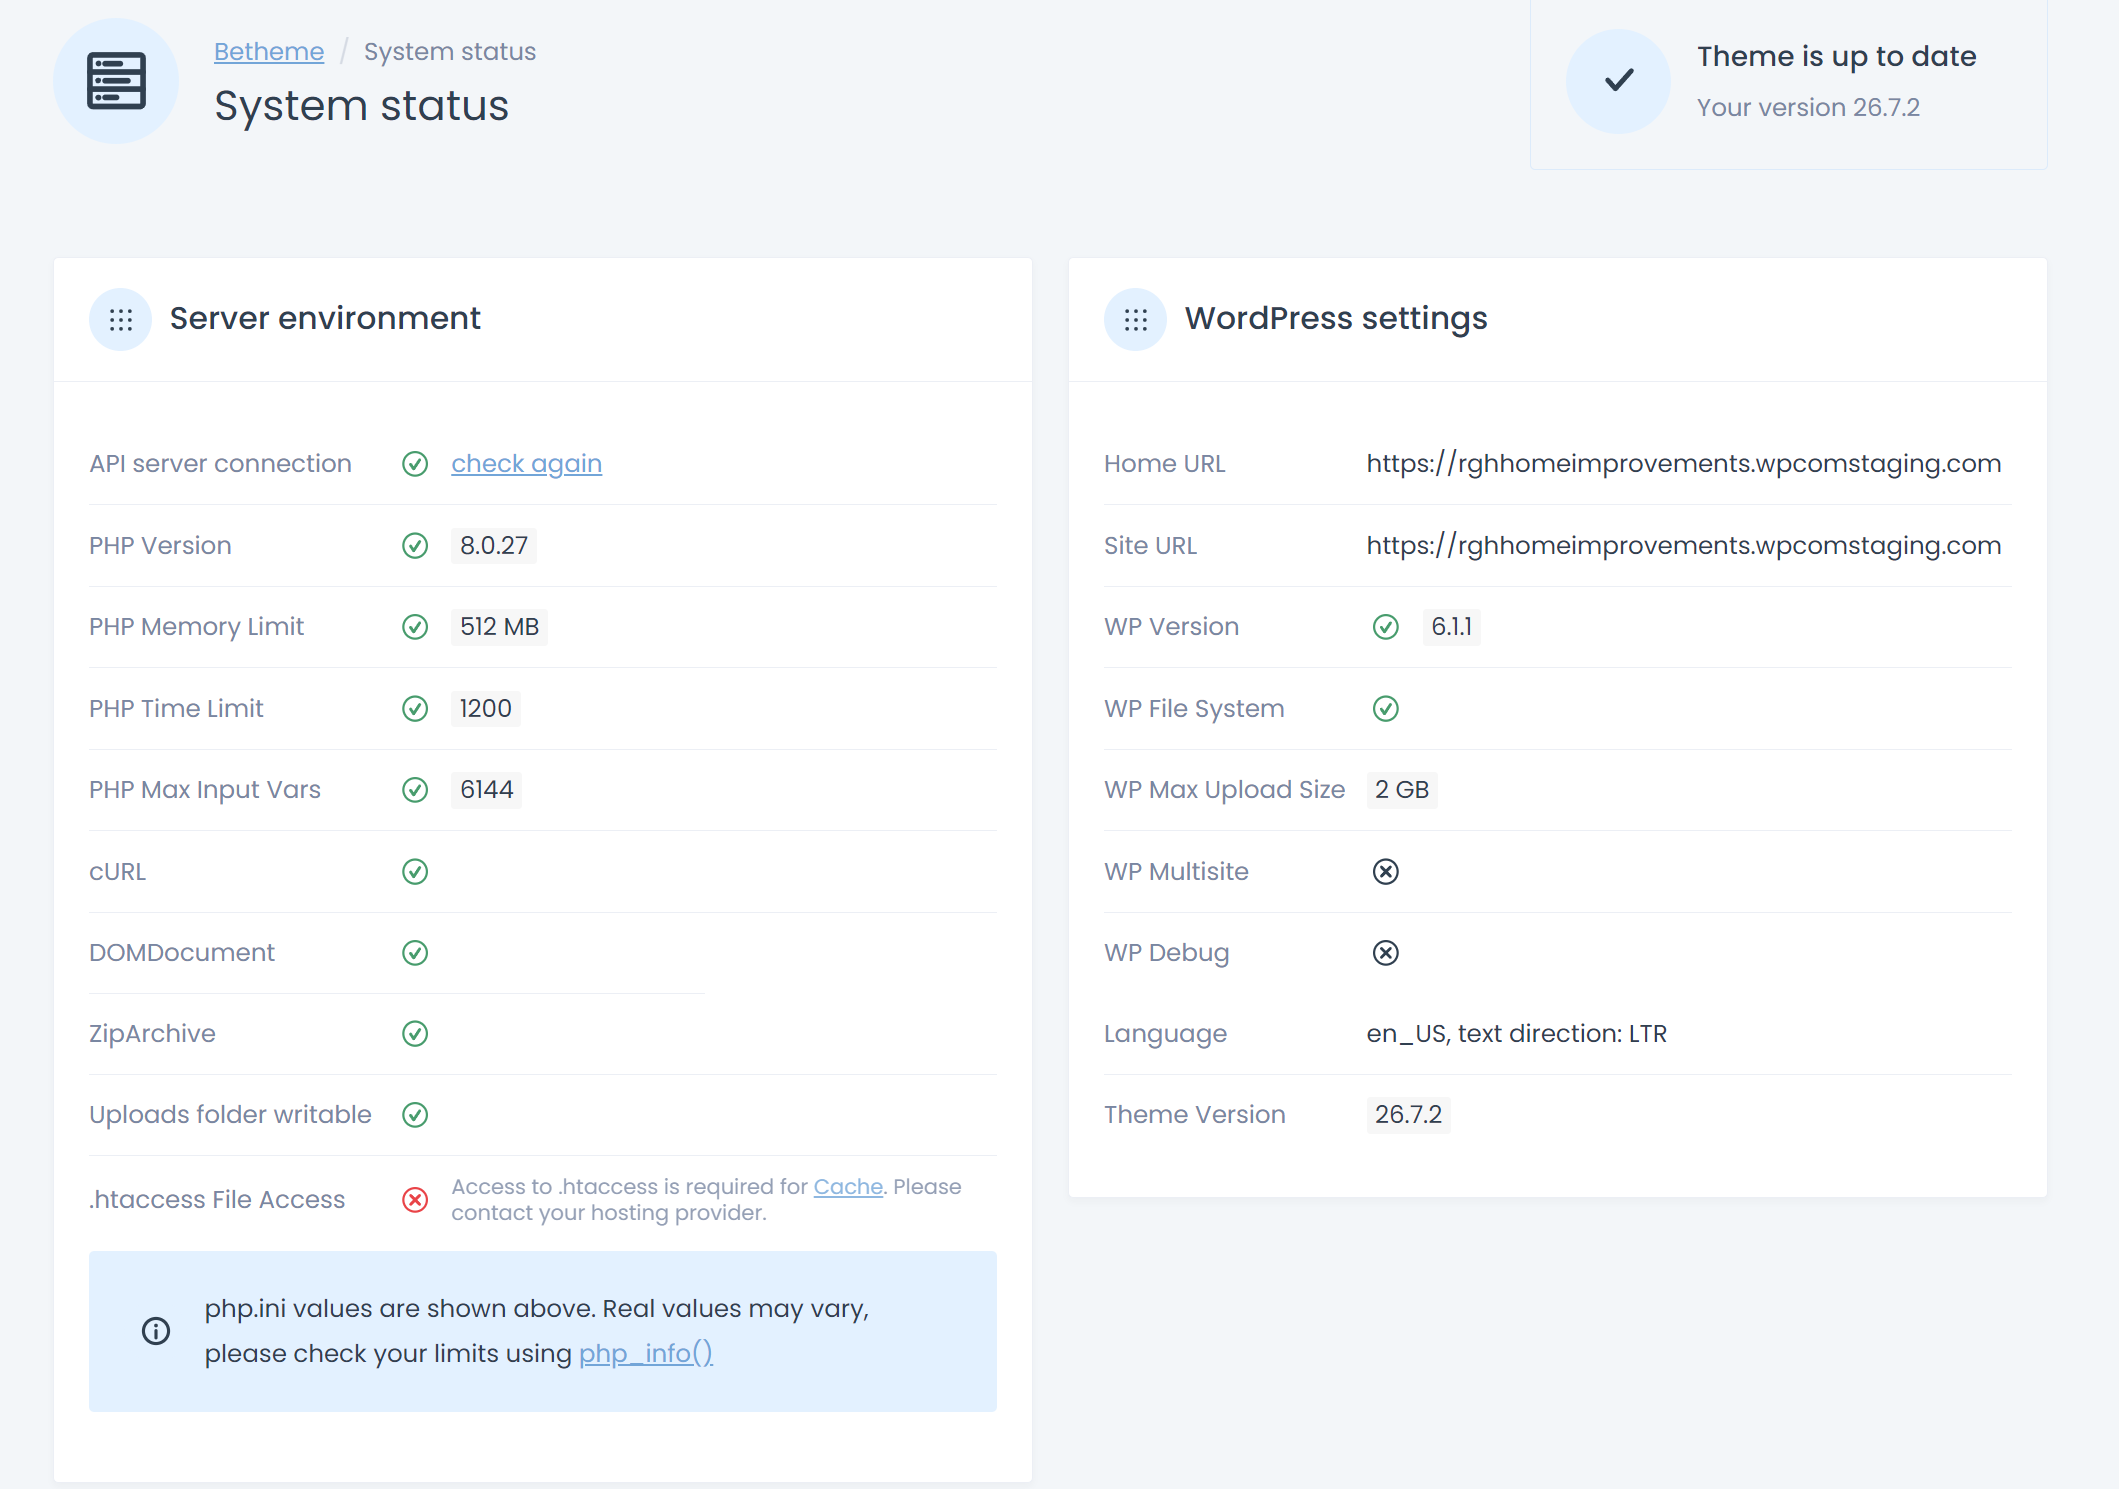This screenshot has height=1489, width=2119.
Task: Click the PHP Version green check icon
Action: (x=415, y=546)
